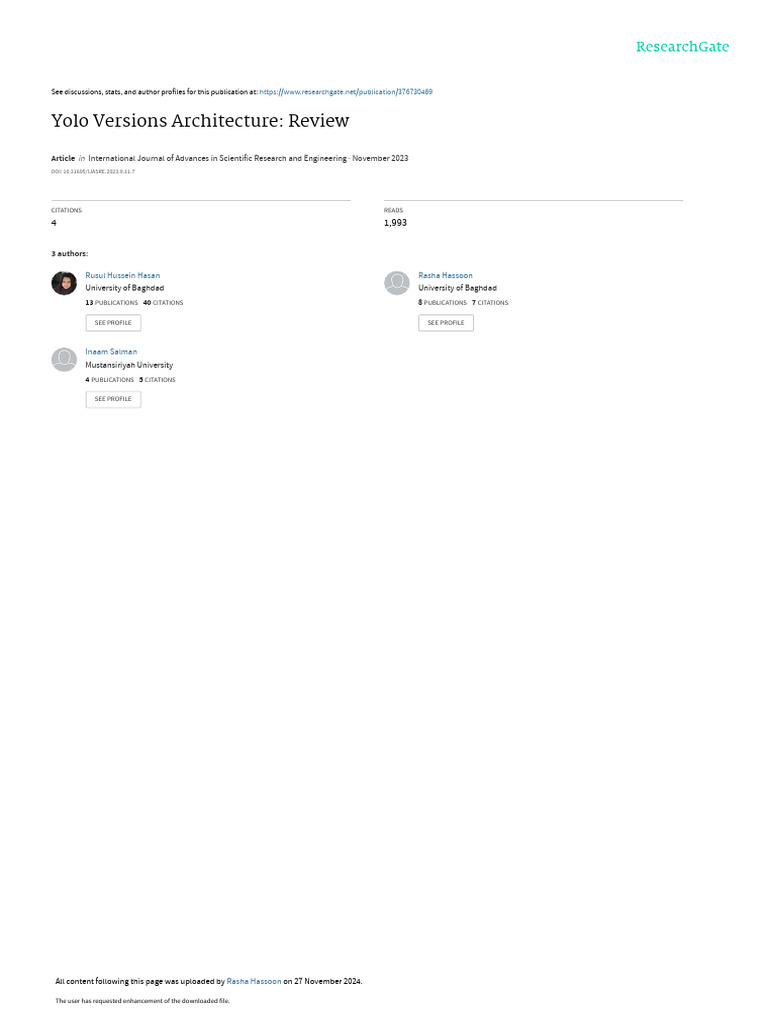Click Inaam Salman's 4 publications stat
768x1024 pixels.
[110, 379]
